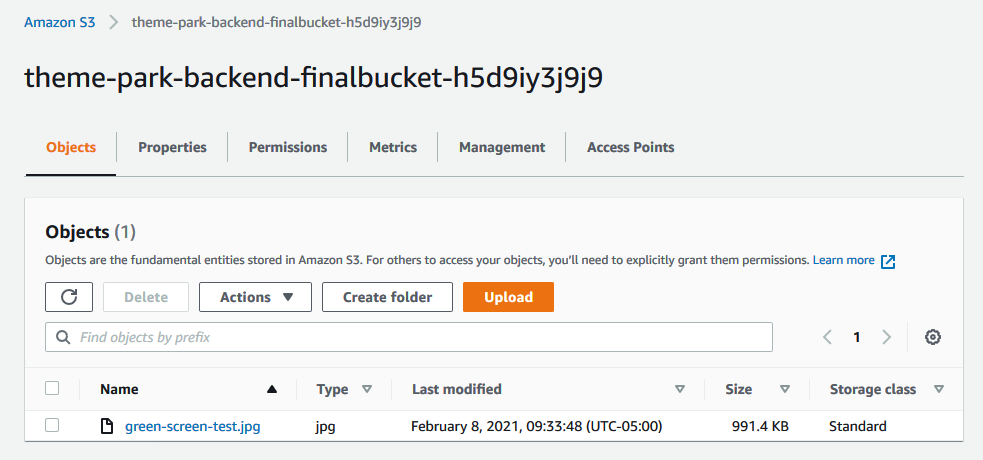Screen dimensions: 983x460
Task: Click the Create folder button
Action: coord(387,297)
